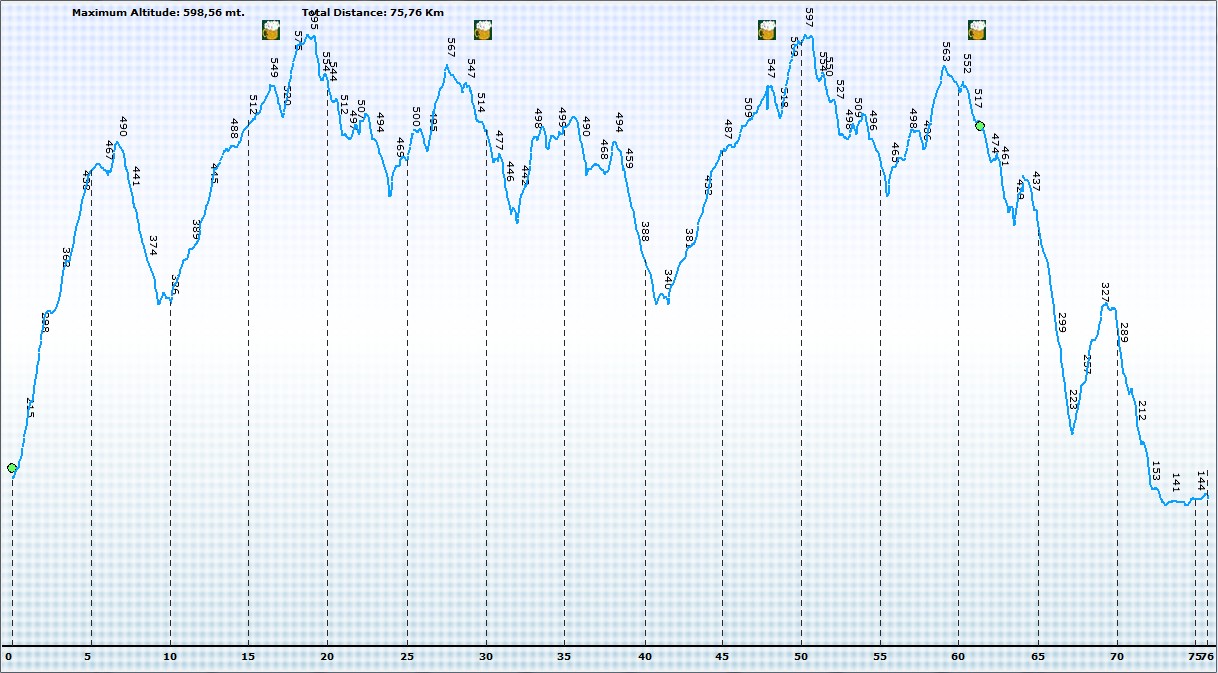Click the beer mug icon left of the 597 peak

(767, 30)
